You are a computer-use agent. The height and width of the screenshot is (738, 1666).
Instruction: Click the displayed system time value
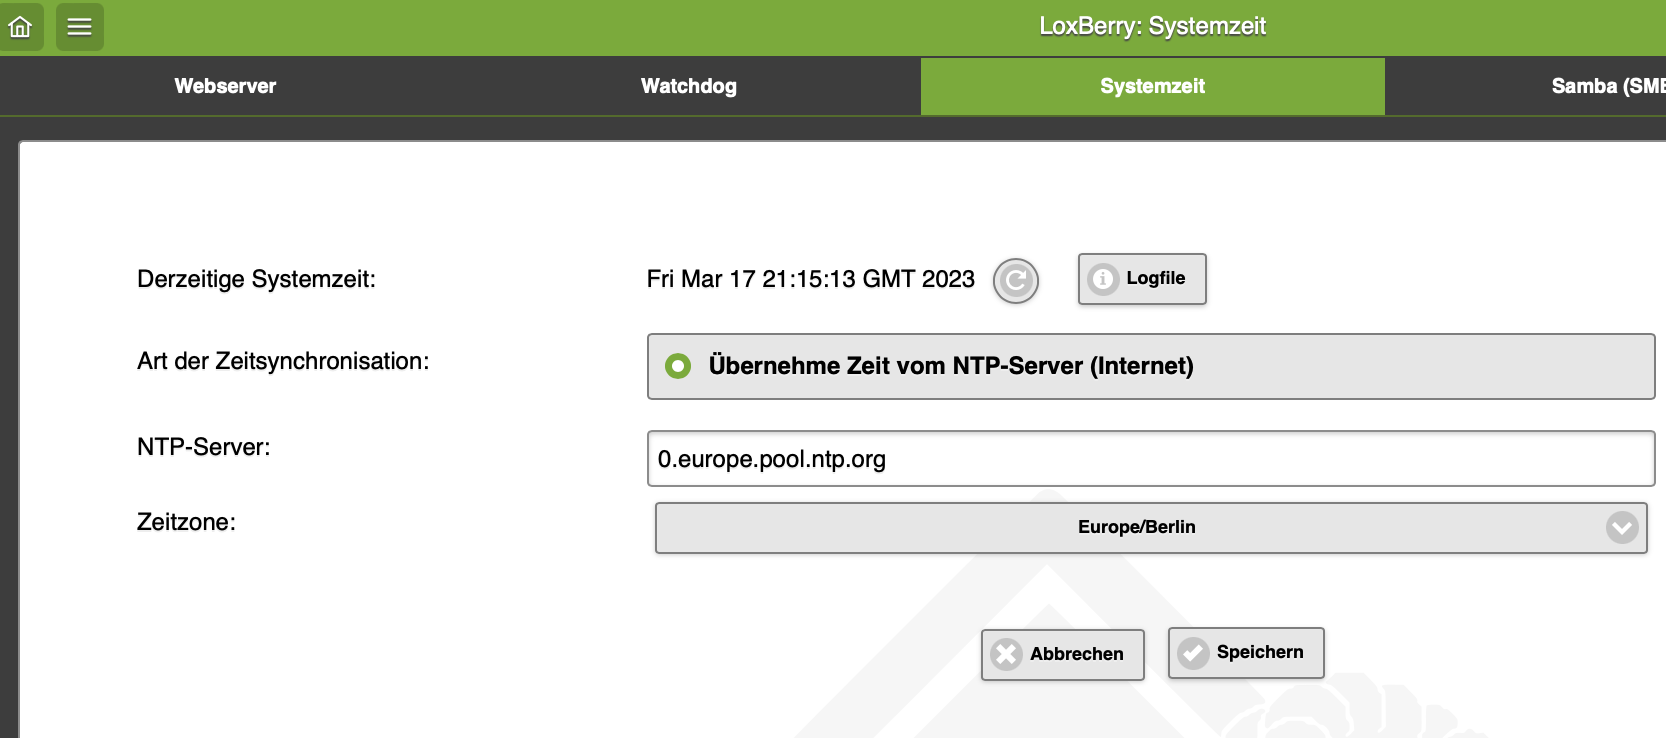(x=811, y=279)
